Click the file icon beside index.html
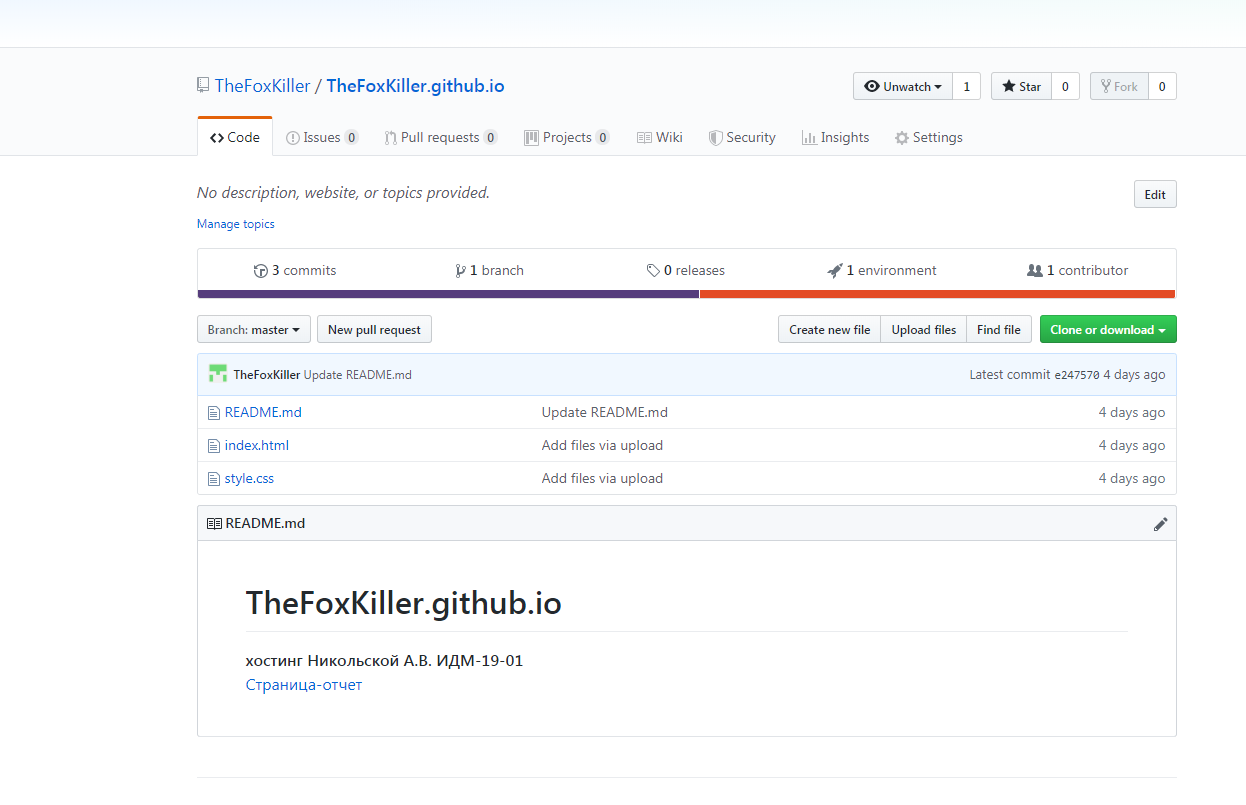This screenshot has width=1246, height=805. pyautogui.click(x=213, y=446)
